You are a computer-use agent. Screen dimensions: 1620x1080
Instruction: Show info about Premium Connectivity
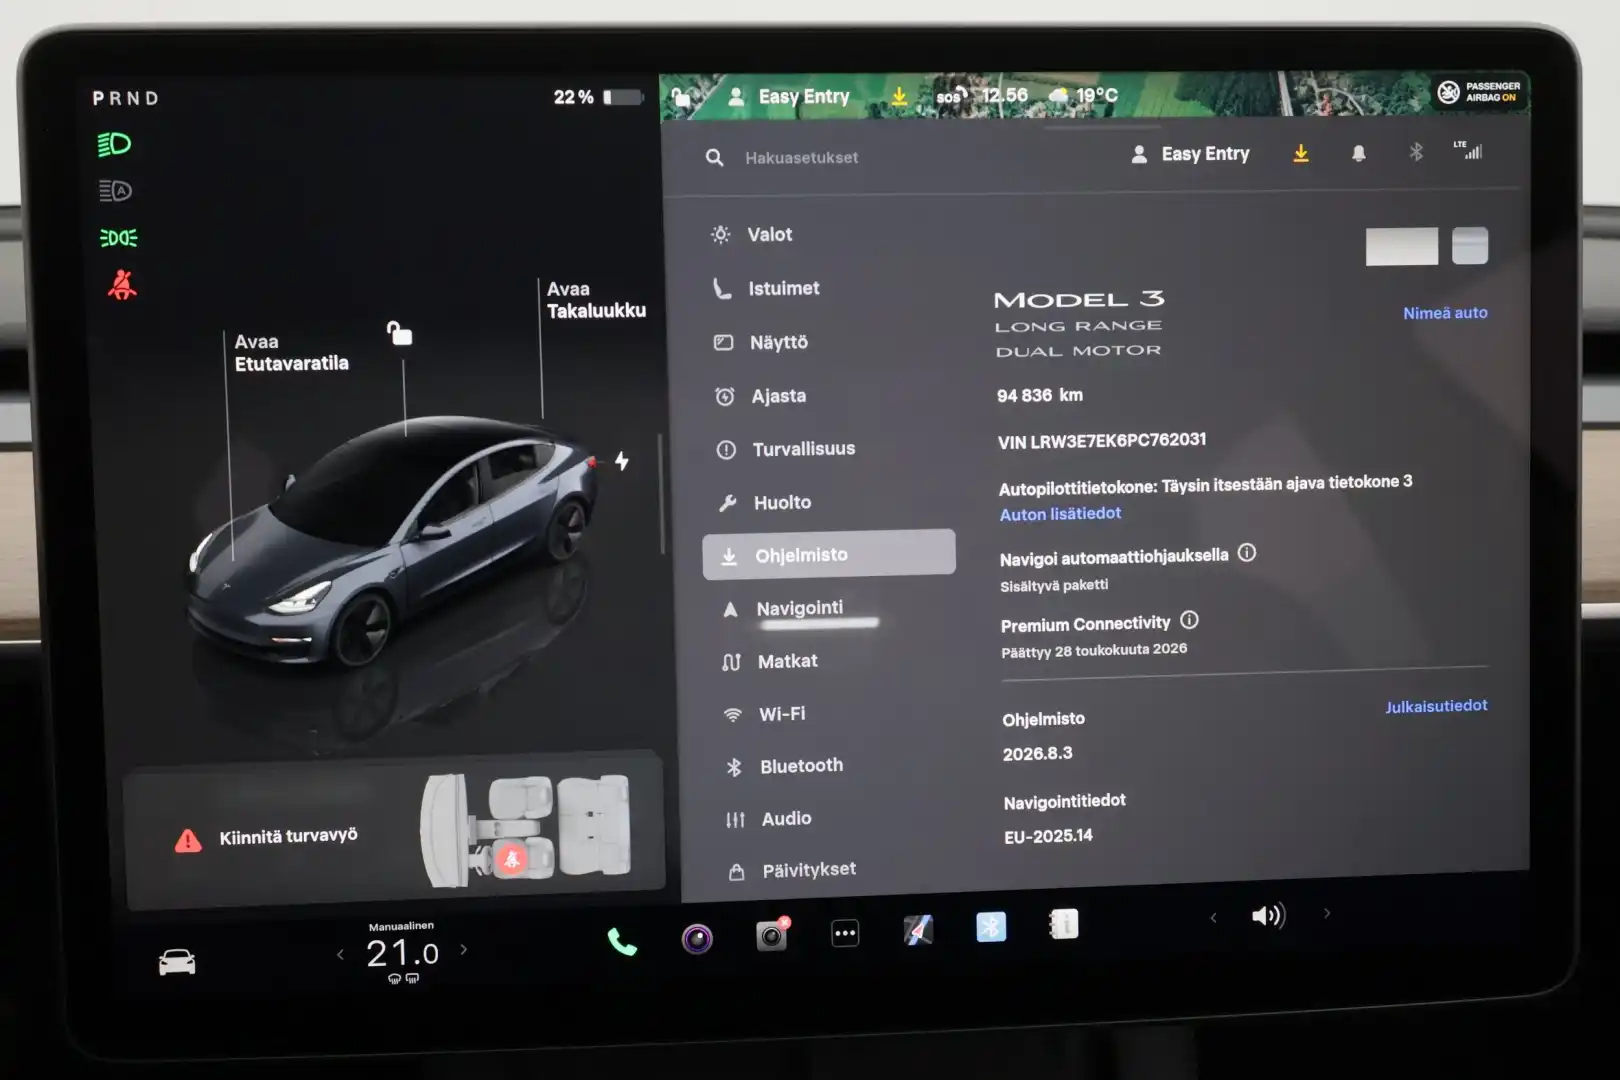(1189, 620)
